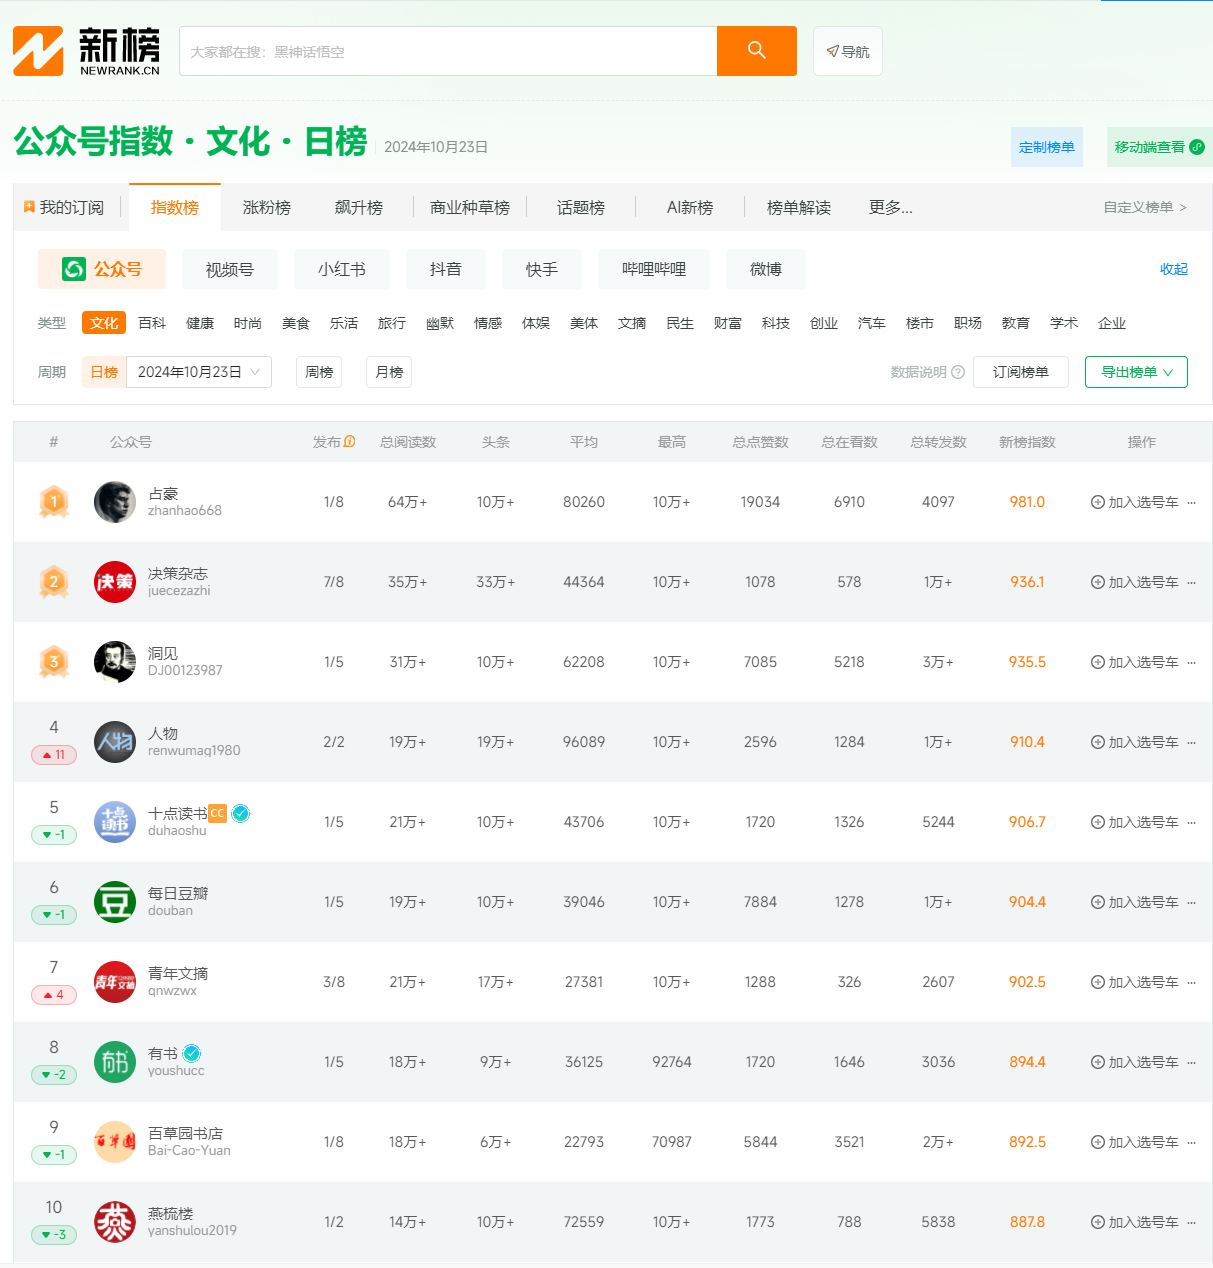Open more options for 燕梳楼 row

[x=1191, y=1222]
